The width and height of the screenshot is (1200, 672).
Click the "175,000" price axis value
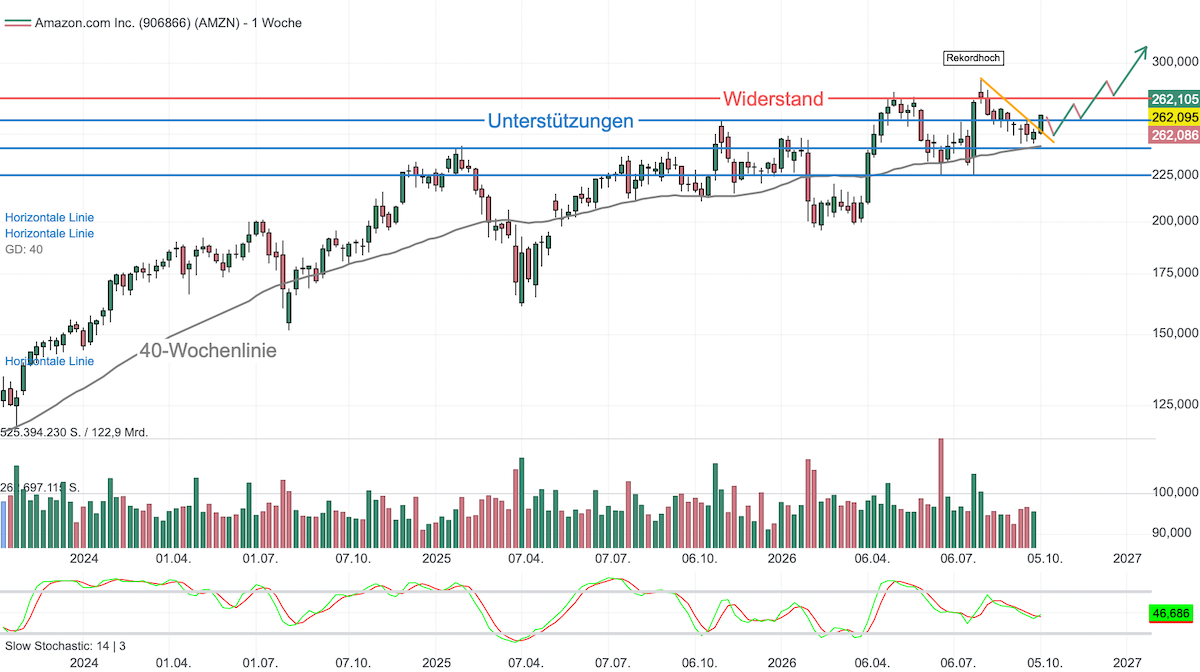(x=1175, y=273)
